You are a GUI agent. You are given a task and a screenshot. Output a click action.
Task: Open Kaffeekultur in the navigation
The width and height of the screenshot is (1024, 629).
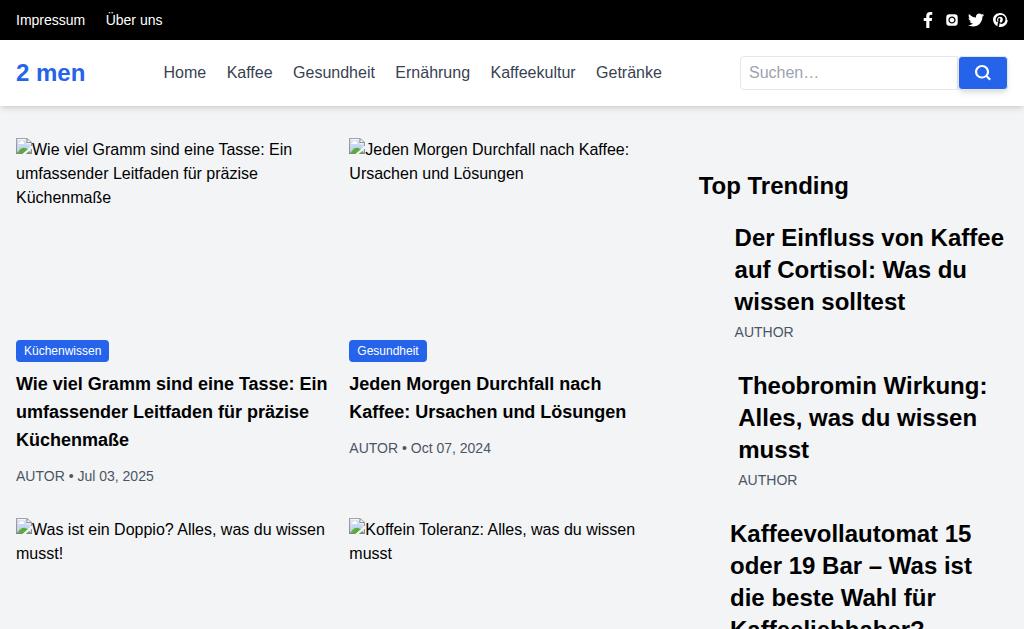pos(533,73)
